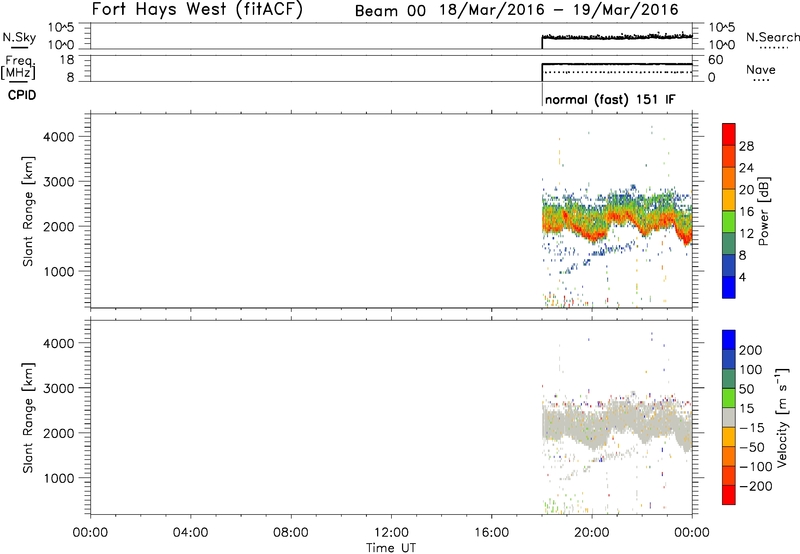Click the 'Slant Range [km]' label of the power panel

(28, 211)
